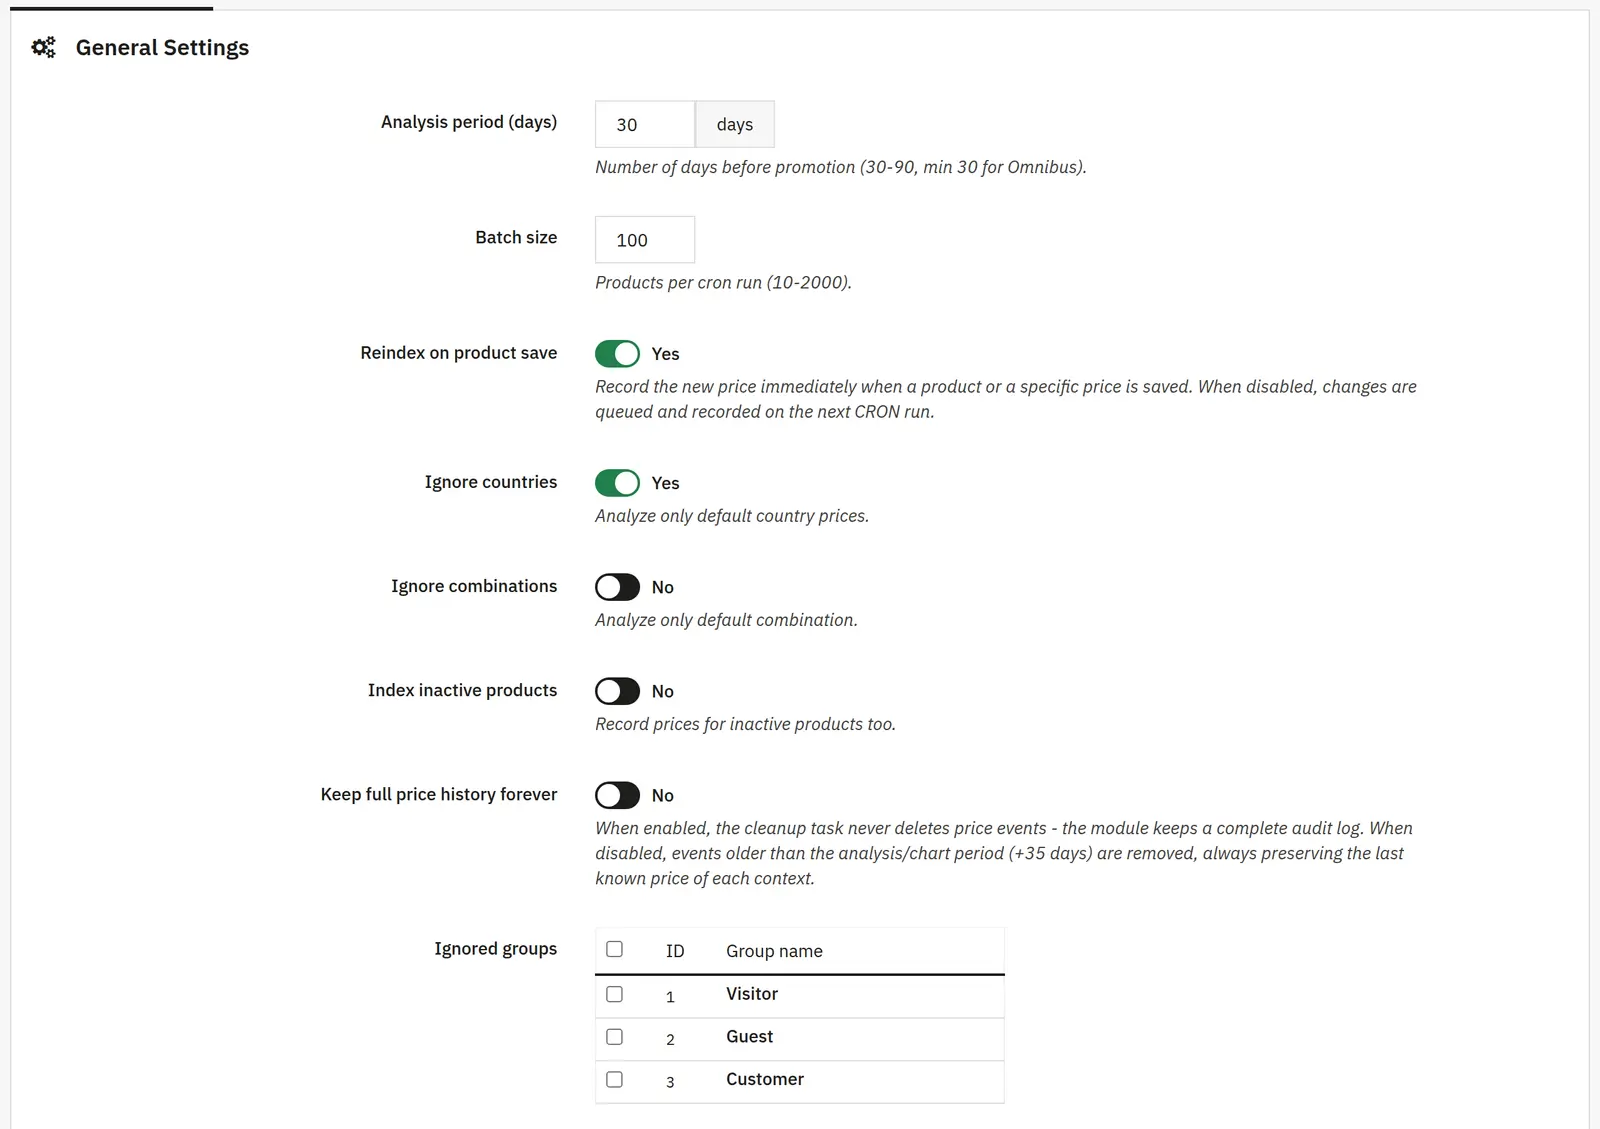The height and width of the screenshot is (1129, 1600).
Task: Click the Ignore combinations label
Action: 474,586
